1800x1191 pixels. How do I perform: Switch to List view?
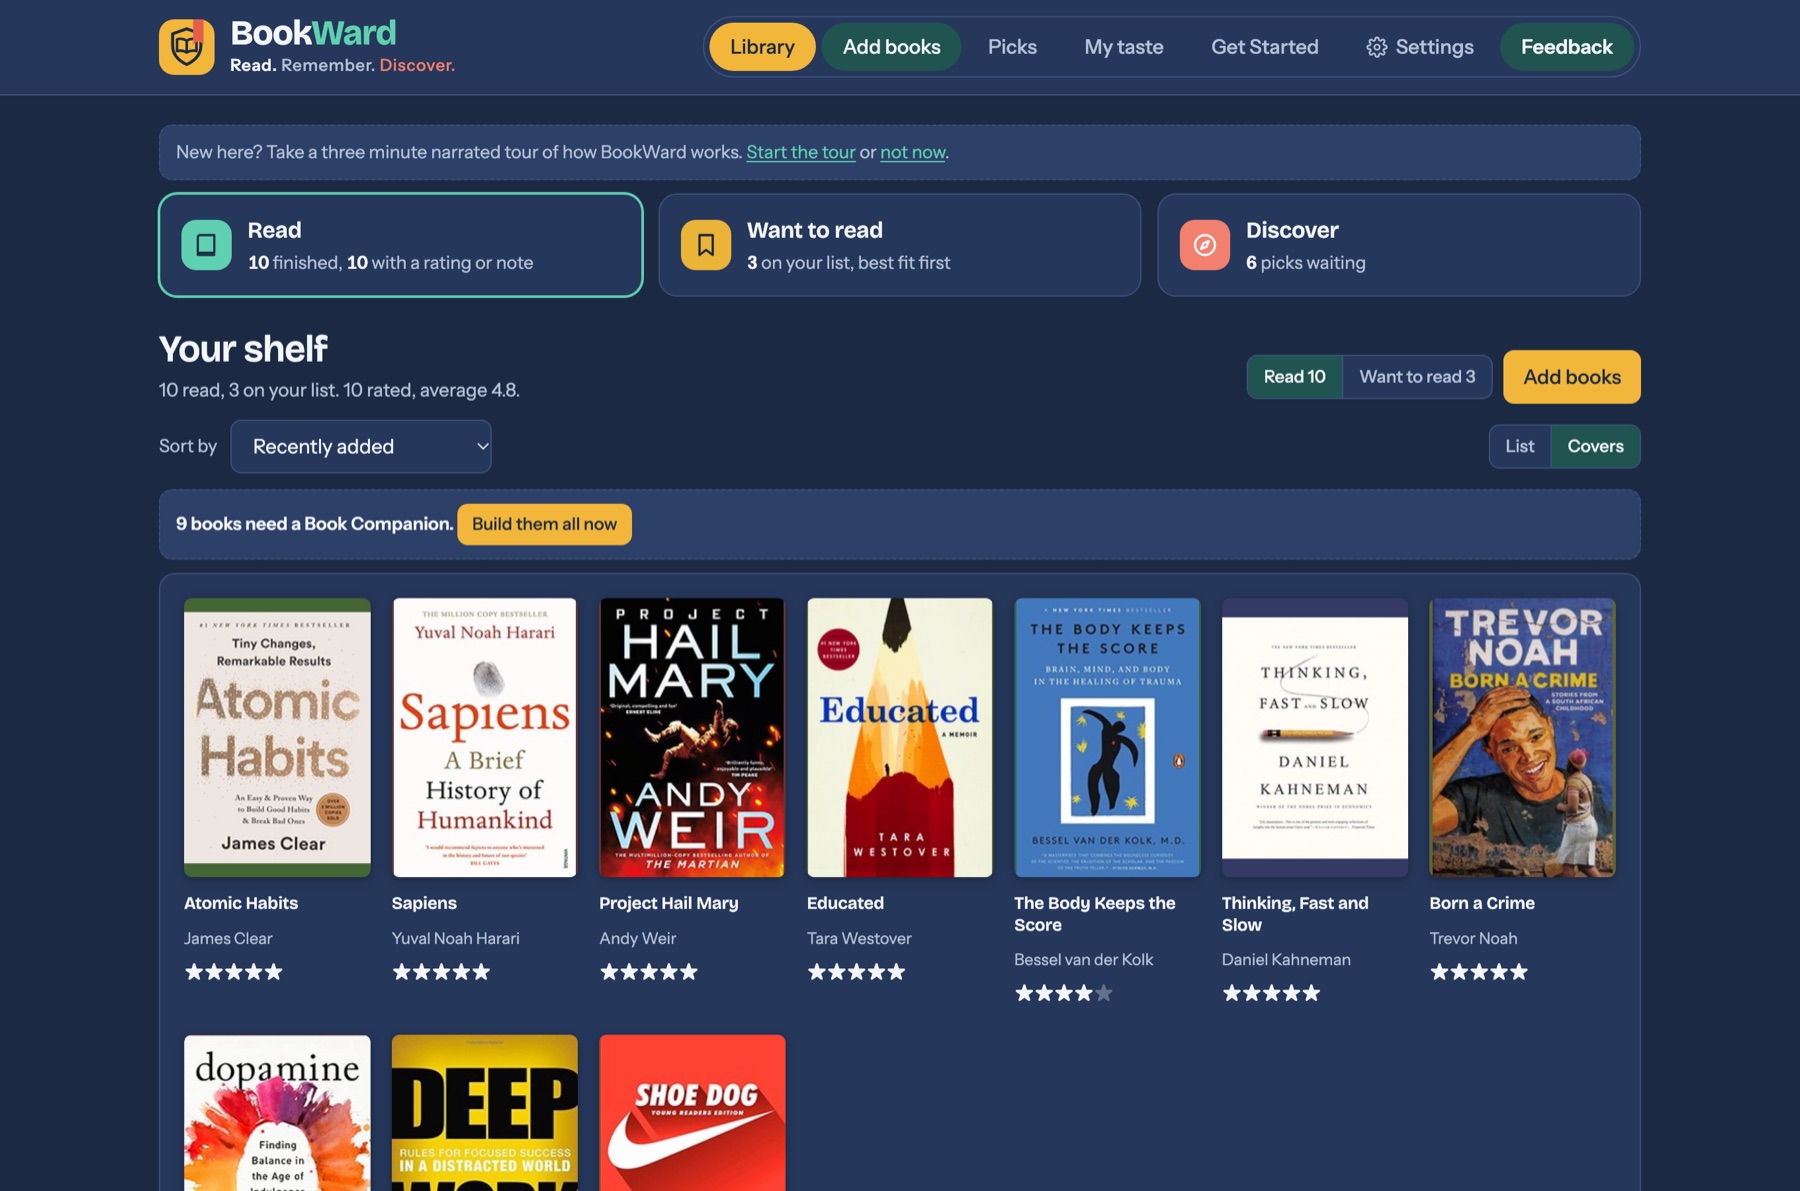click(x=1519, y=446)
